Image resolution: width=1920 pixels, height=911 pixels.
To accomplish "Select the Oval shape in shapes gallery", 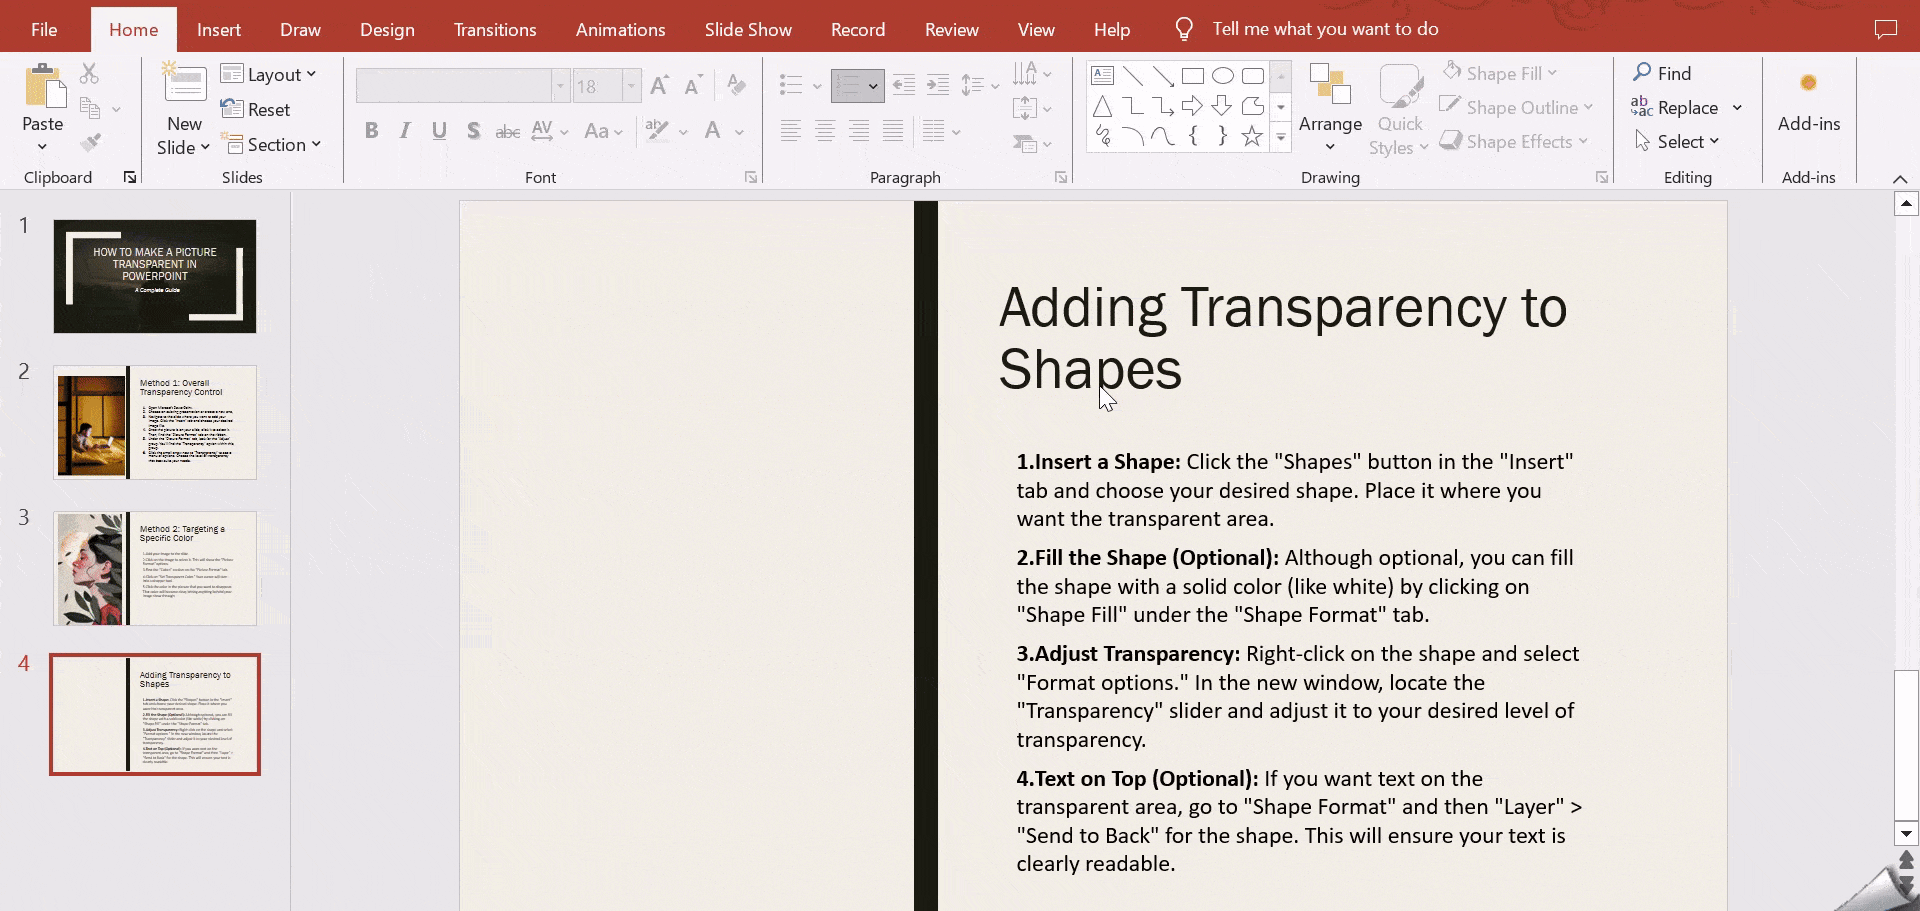I will click(x=1222, y=76).
